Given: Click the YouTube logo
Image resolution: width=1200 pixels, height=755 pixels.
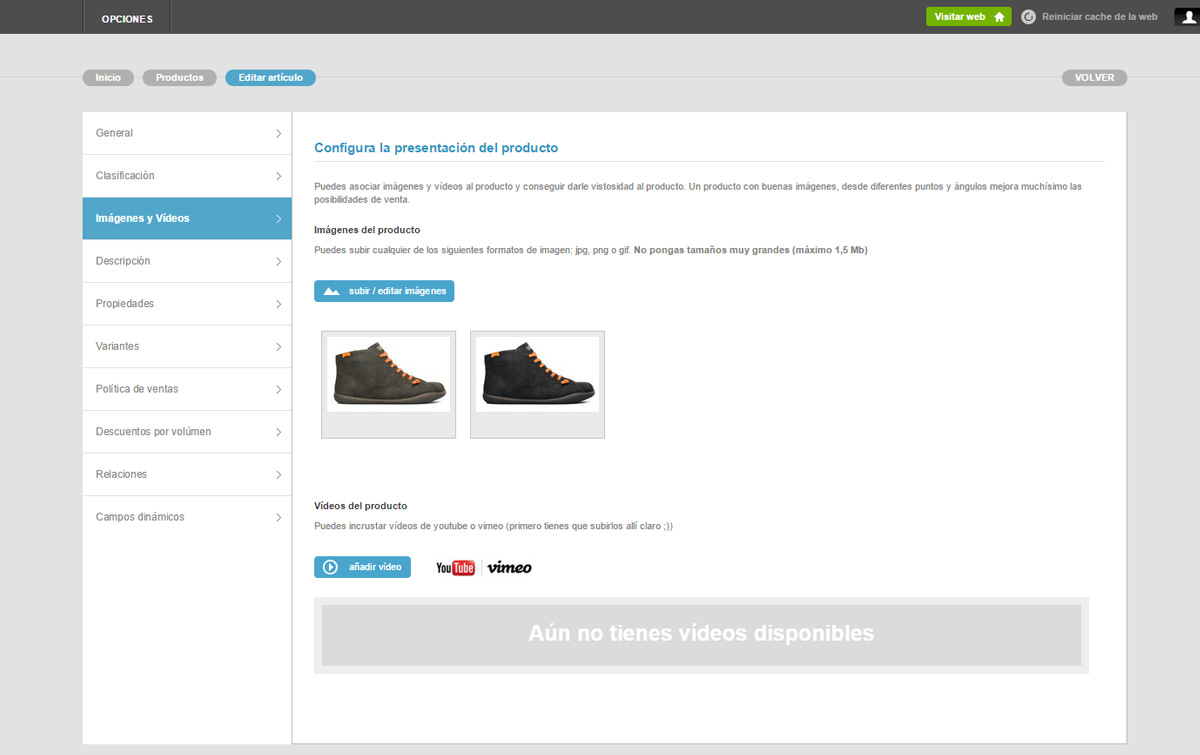Looking at the screenshot, I should 455,568.
